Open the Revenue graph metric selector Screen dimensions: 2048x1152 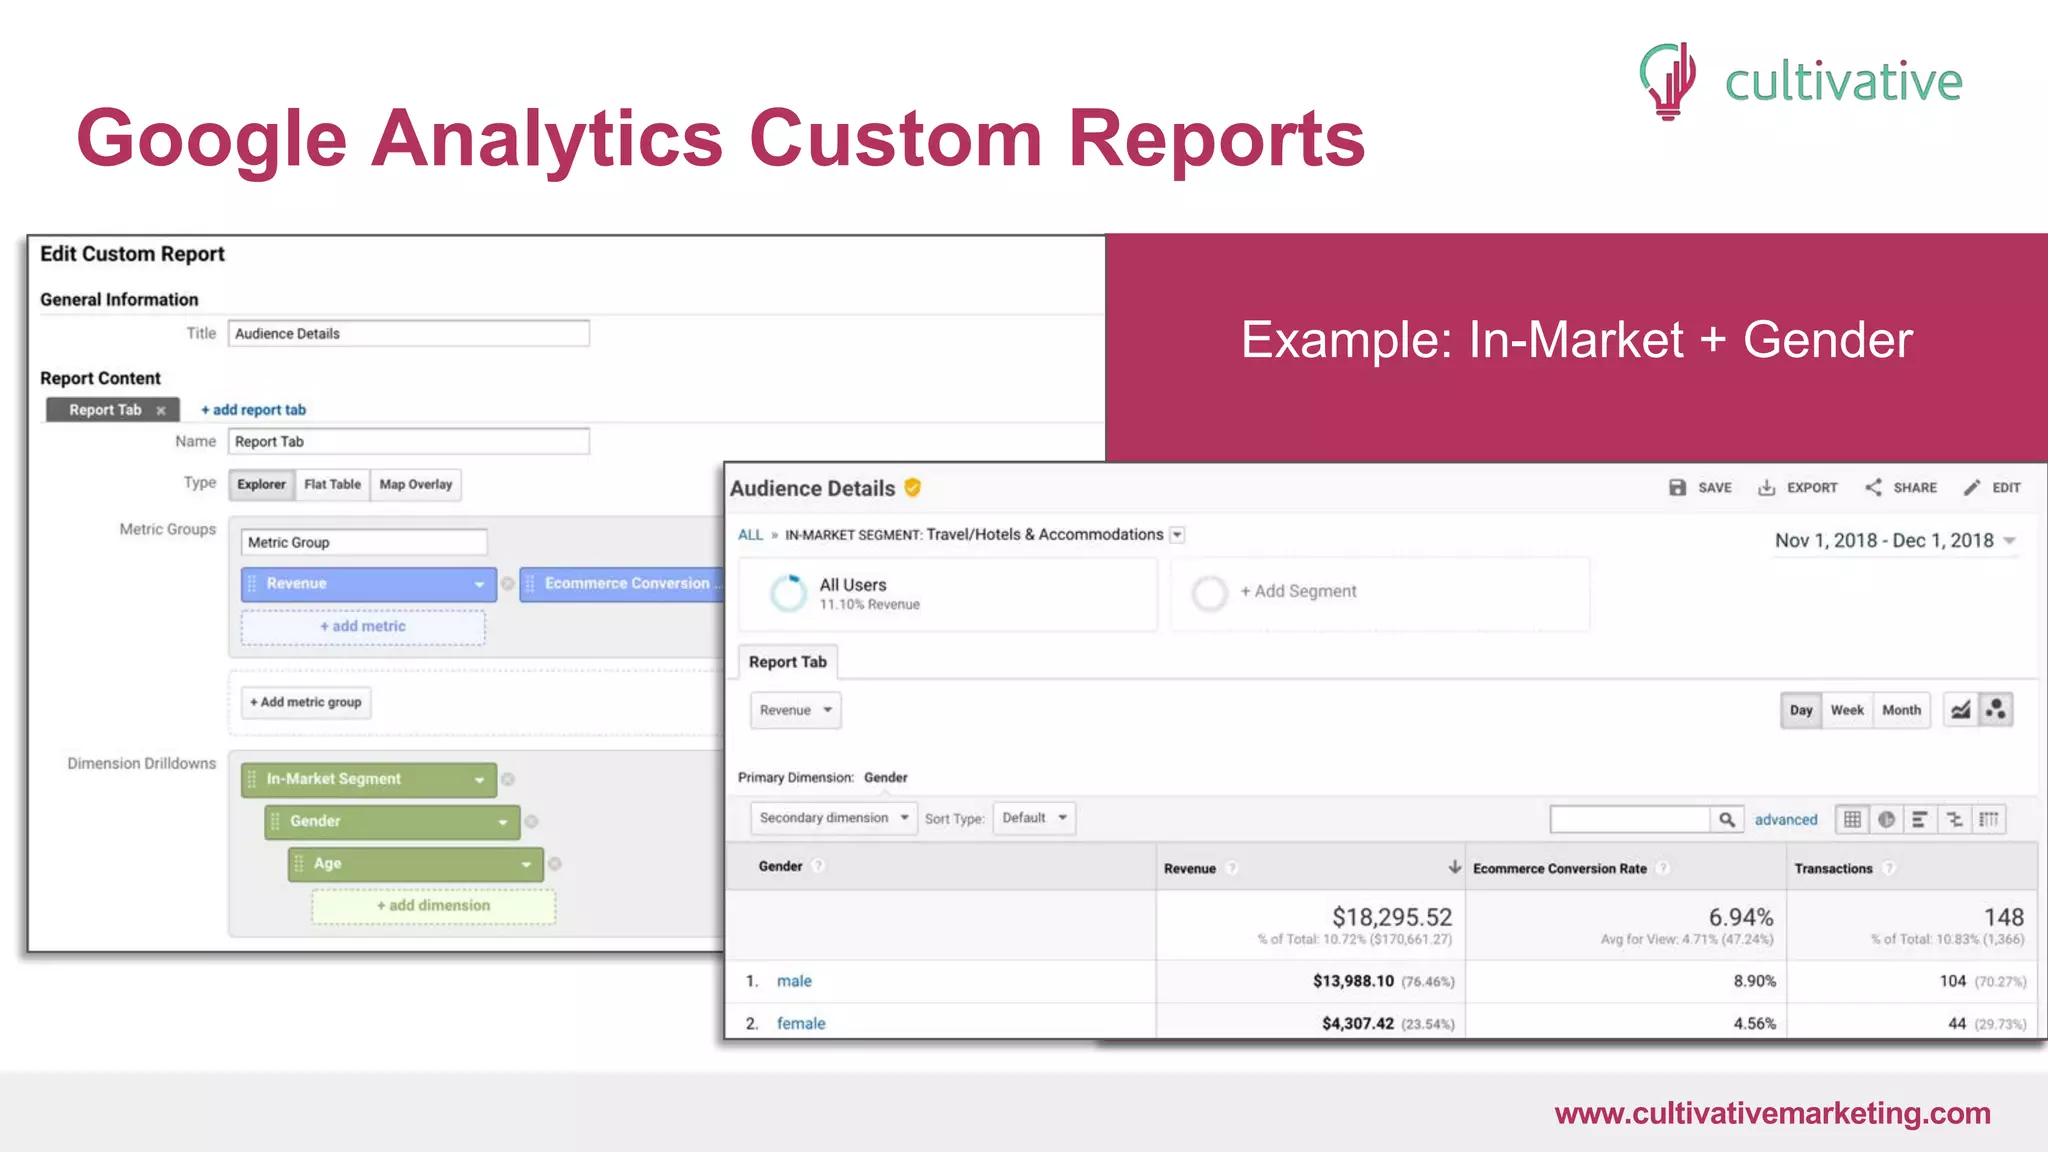(x=795, y=710)
